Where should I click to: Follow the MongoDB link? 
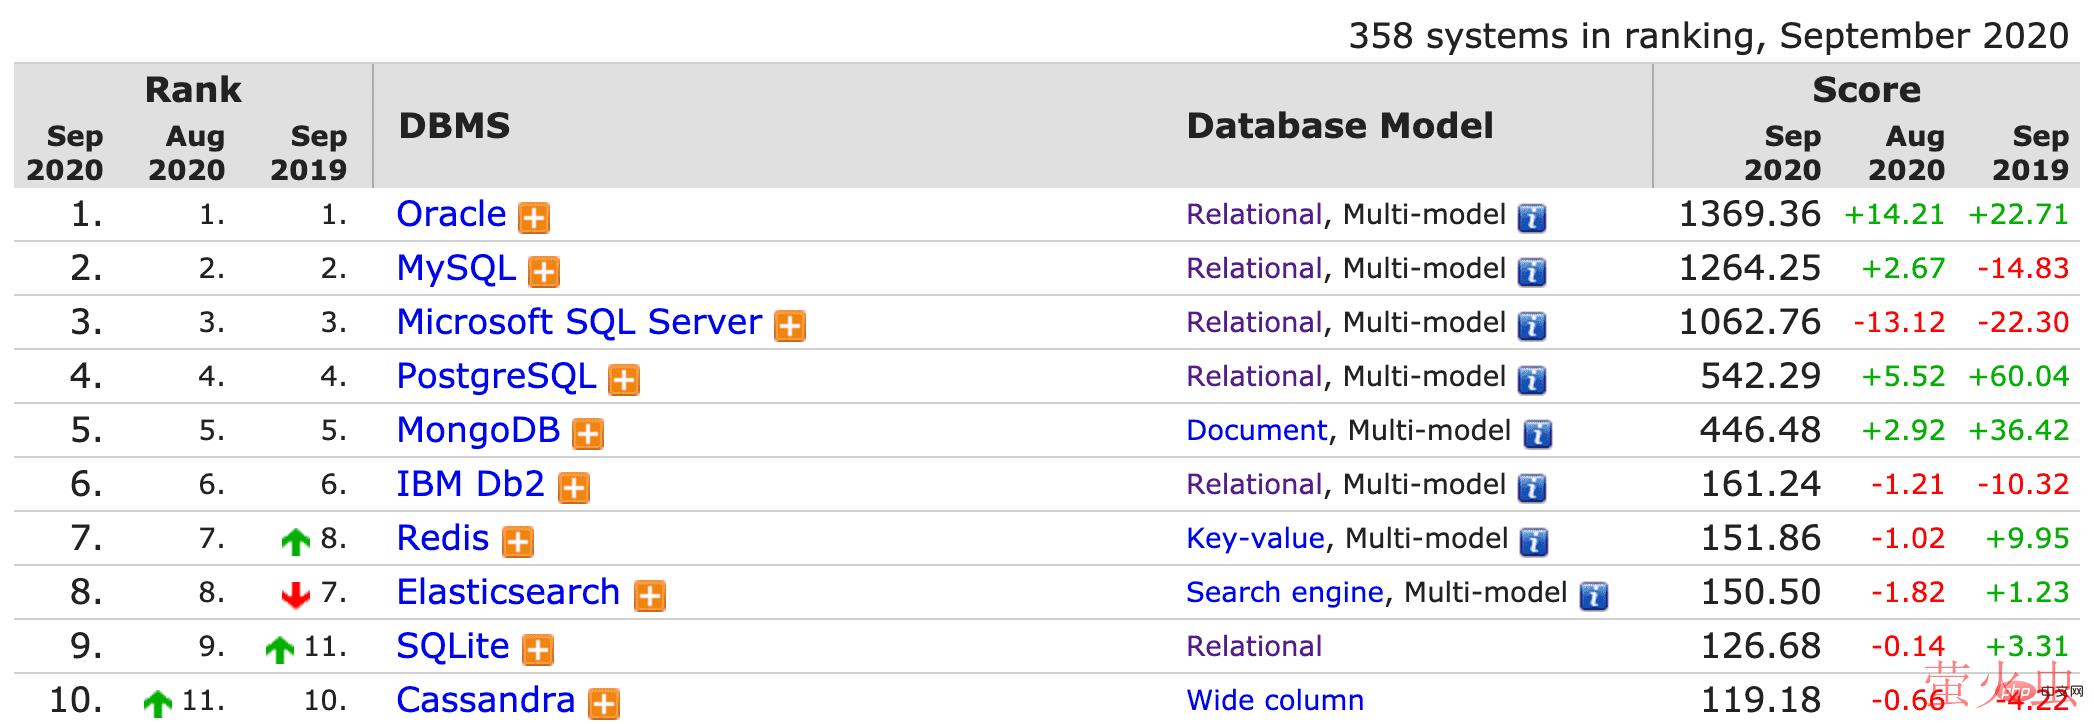(478, 430)
